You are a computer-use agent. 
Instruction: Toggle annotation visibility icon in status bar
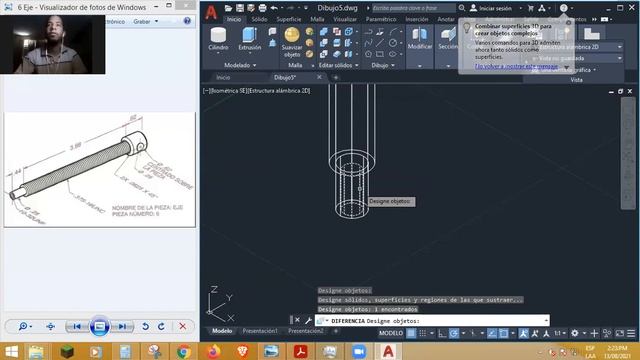click(x=523, y=333)
